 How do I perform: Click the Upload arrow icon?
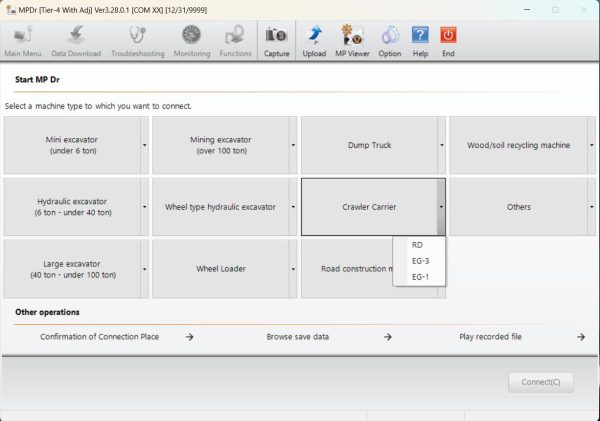point(314,41)
